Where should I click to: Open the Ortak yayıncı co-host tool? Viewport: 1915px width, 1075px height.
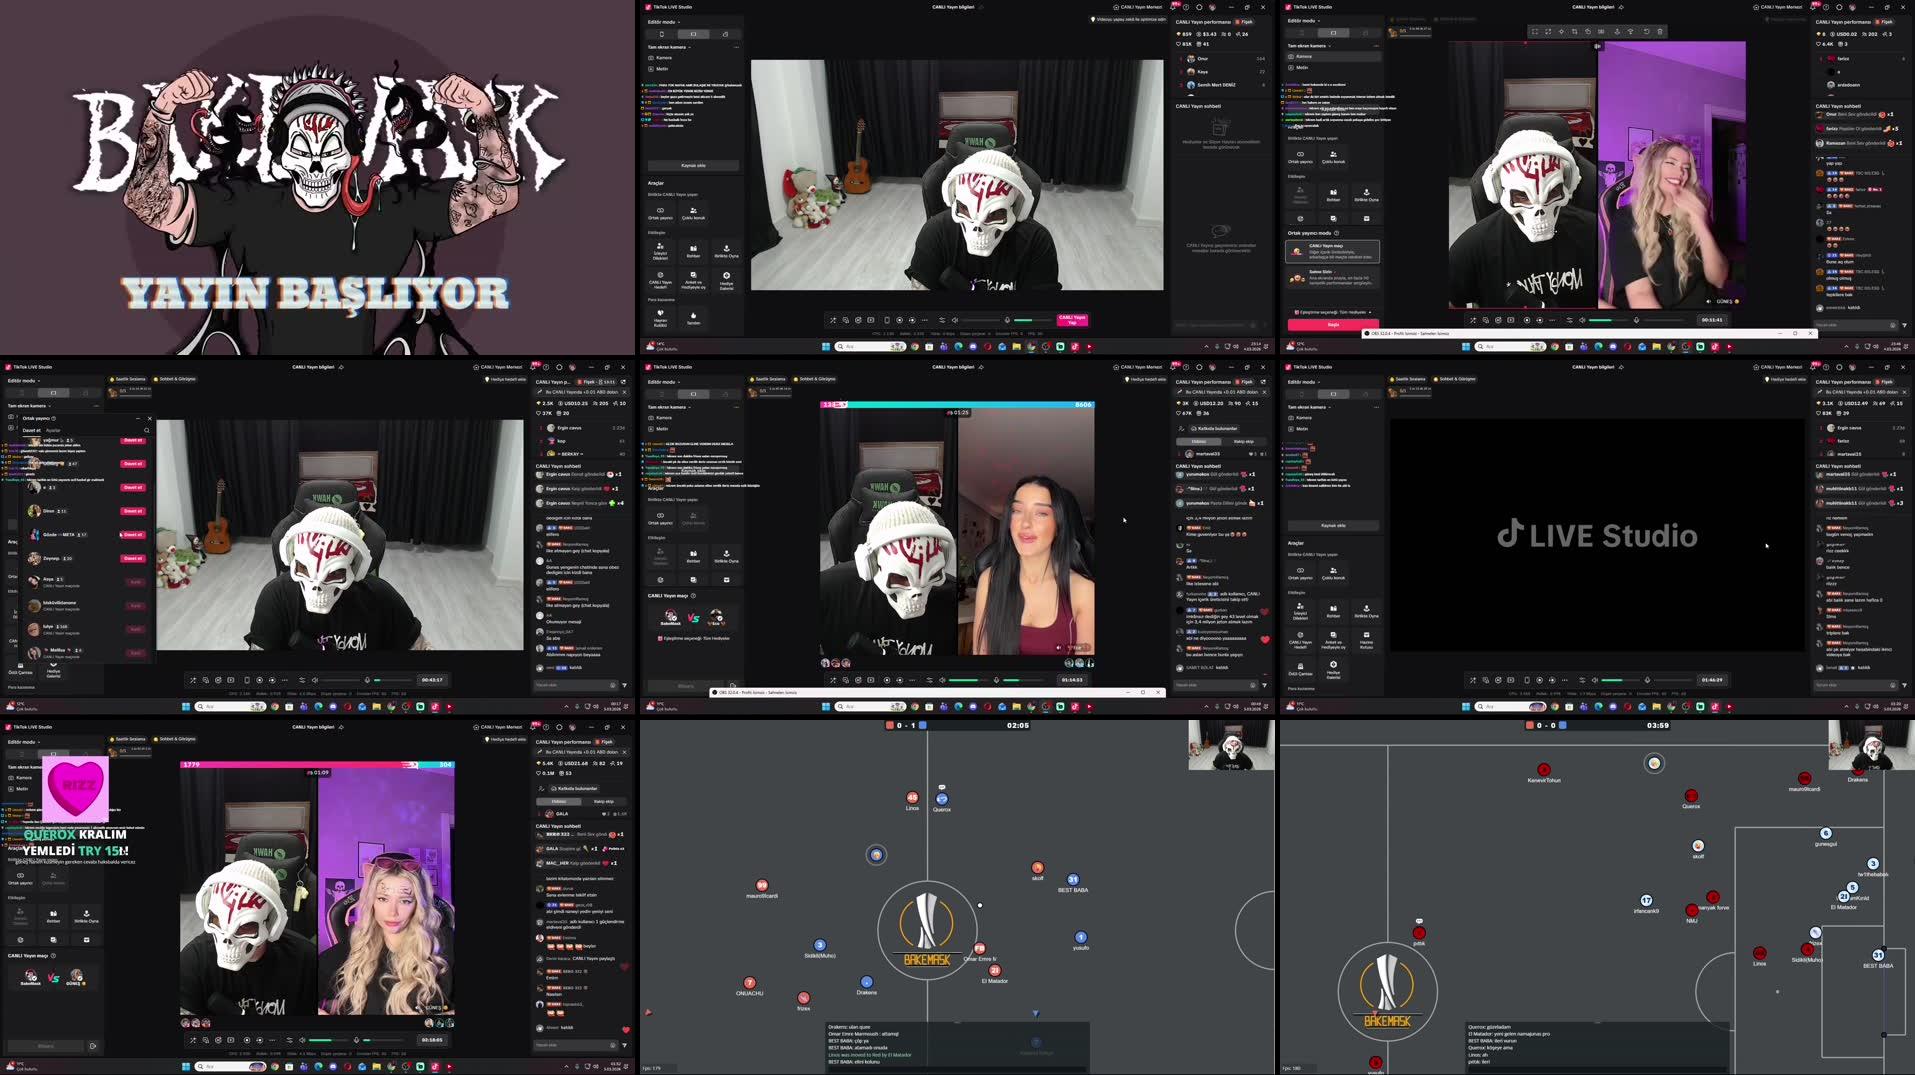662,212
